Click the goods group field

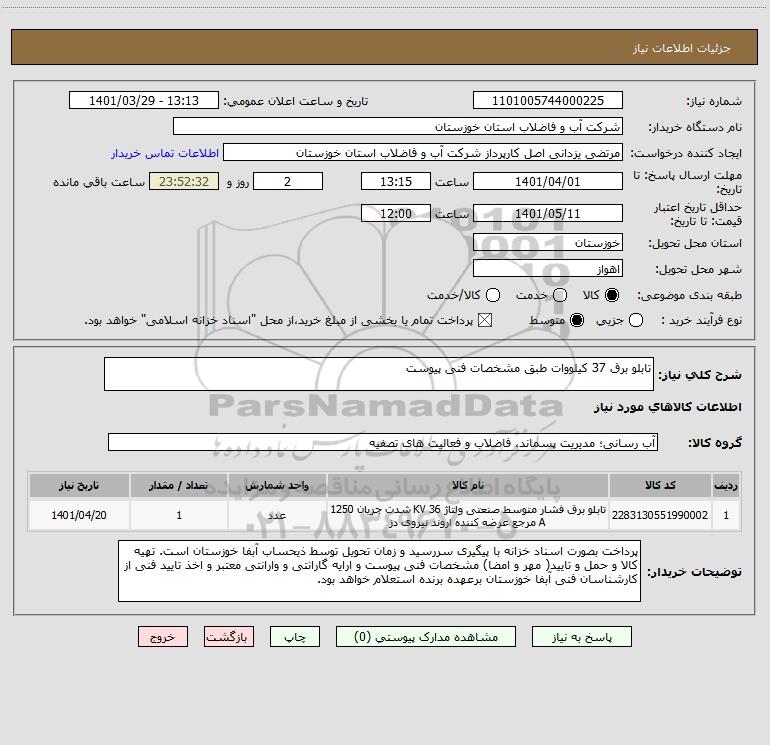383,442
